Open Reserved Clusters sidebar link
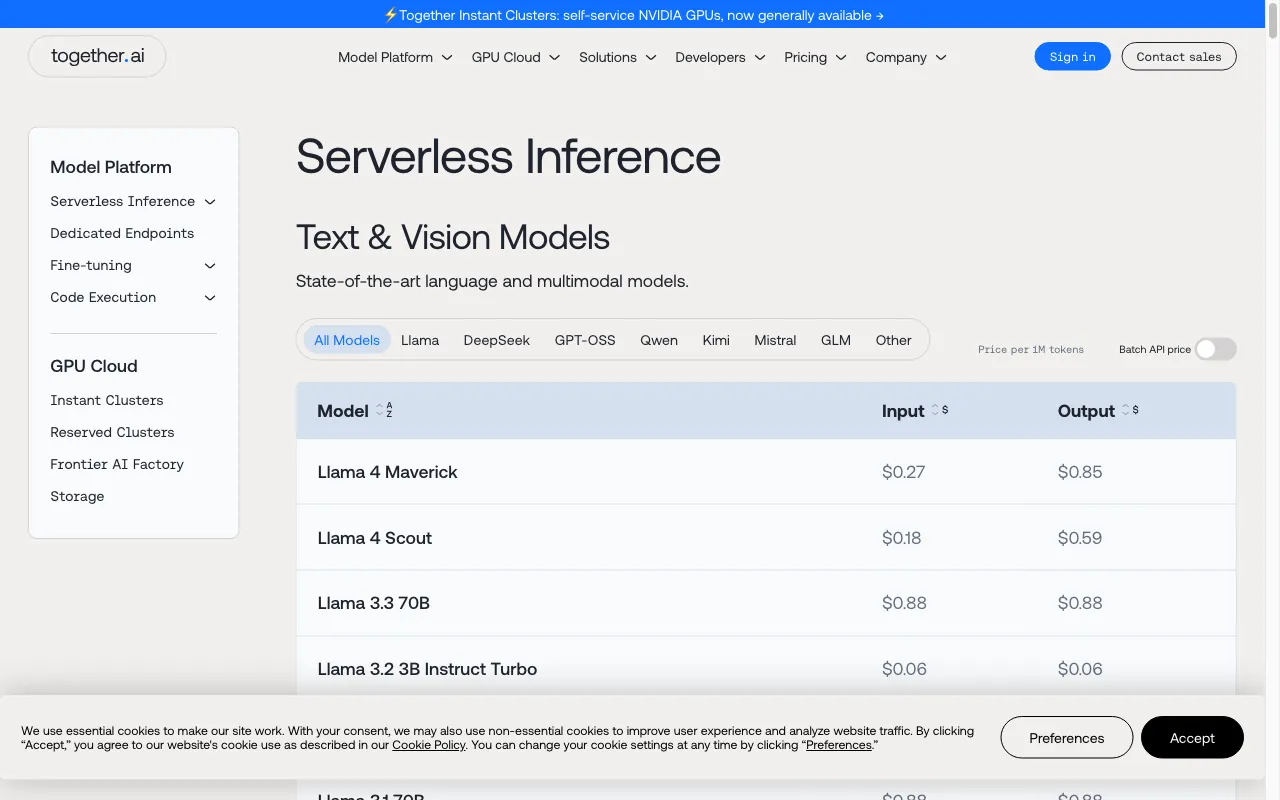Screen dimensions: 1280x800 tap(112, 432)
